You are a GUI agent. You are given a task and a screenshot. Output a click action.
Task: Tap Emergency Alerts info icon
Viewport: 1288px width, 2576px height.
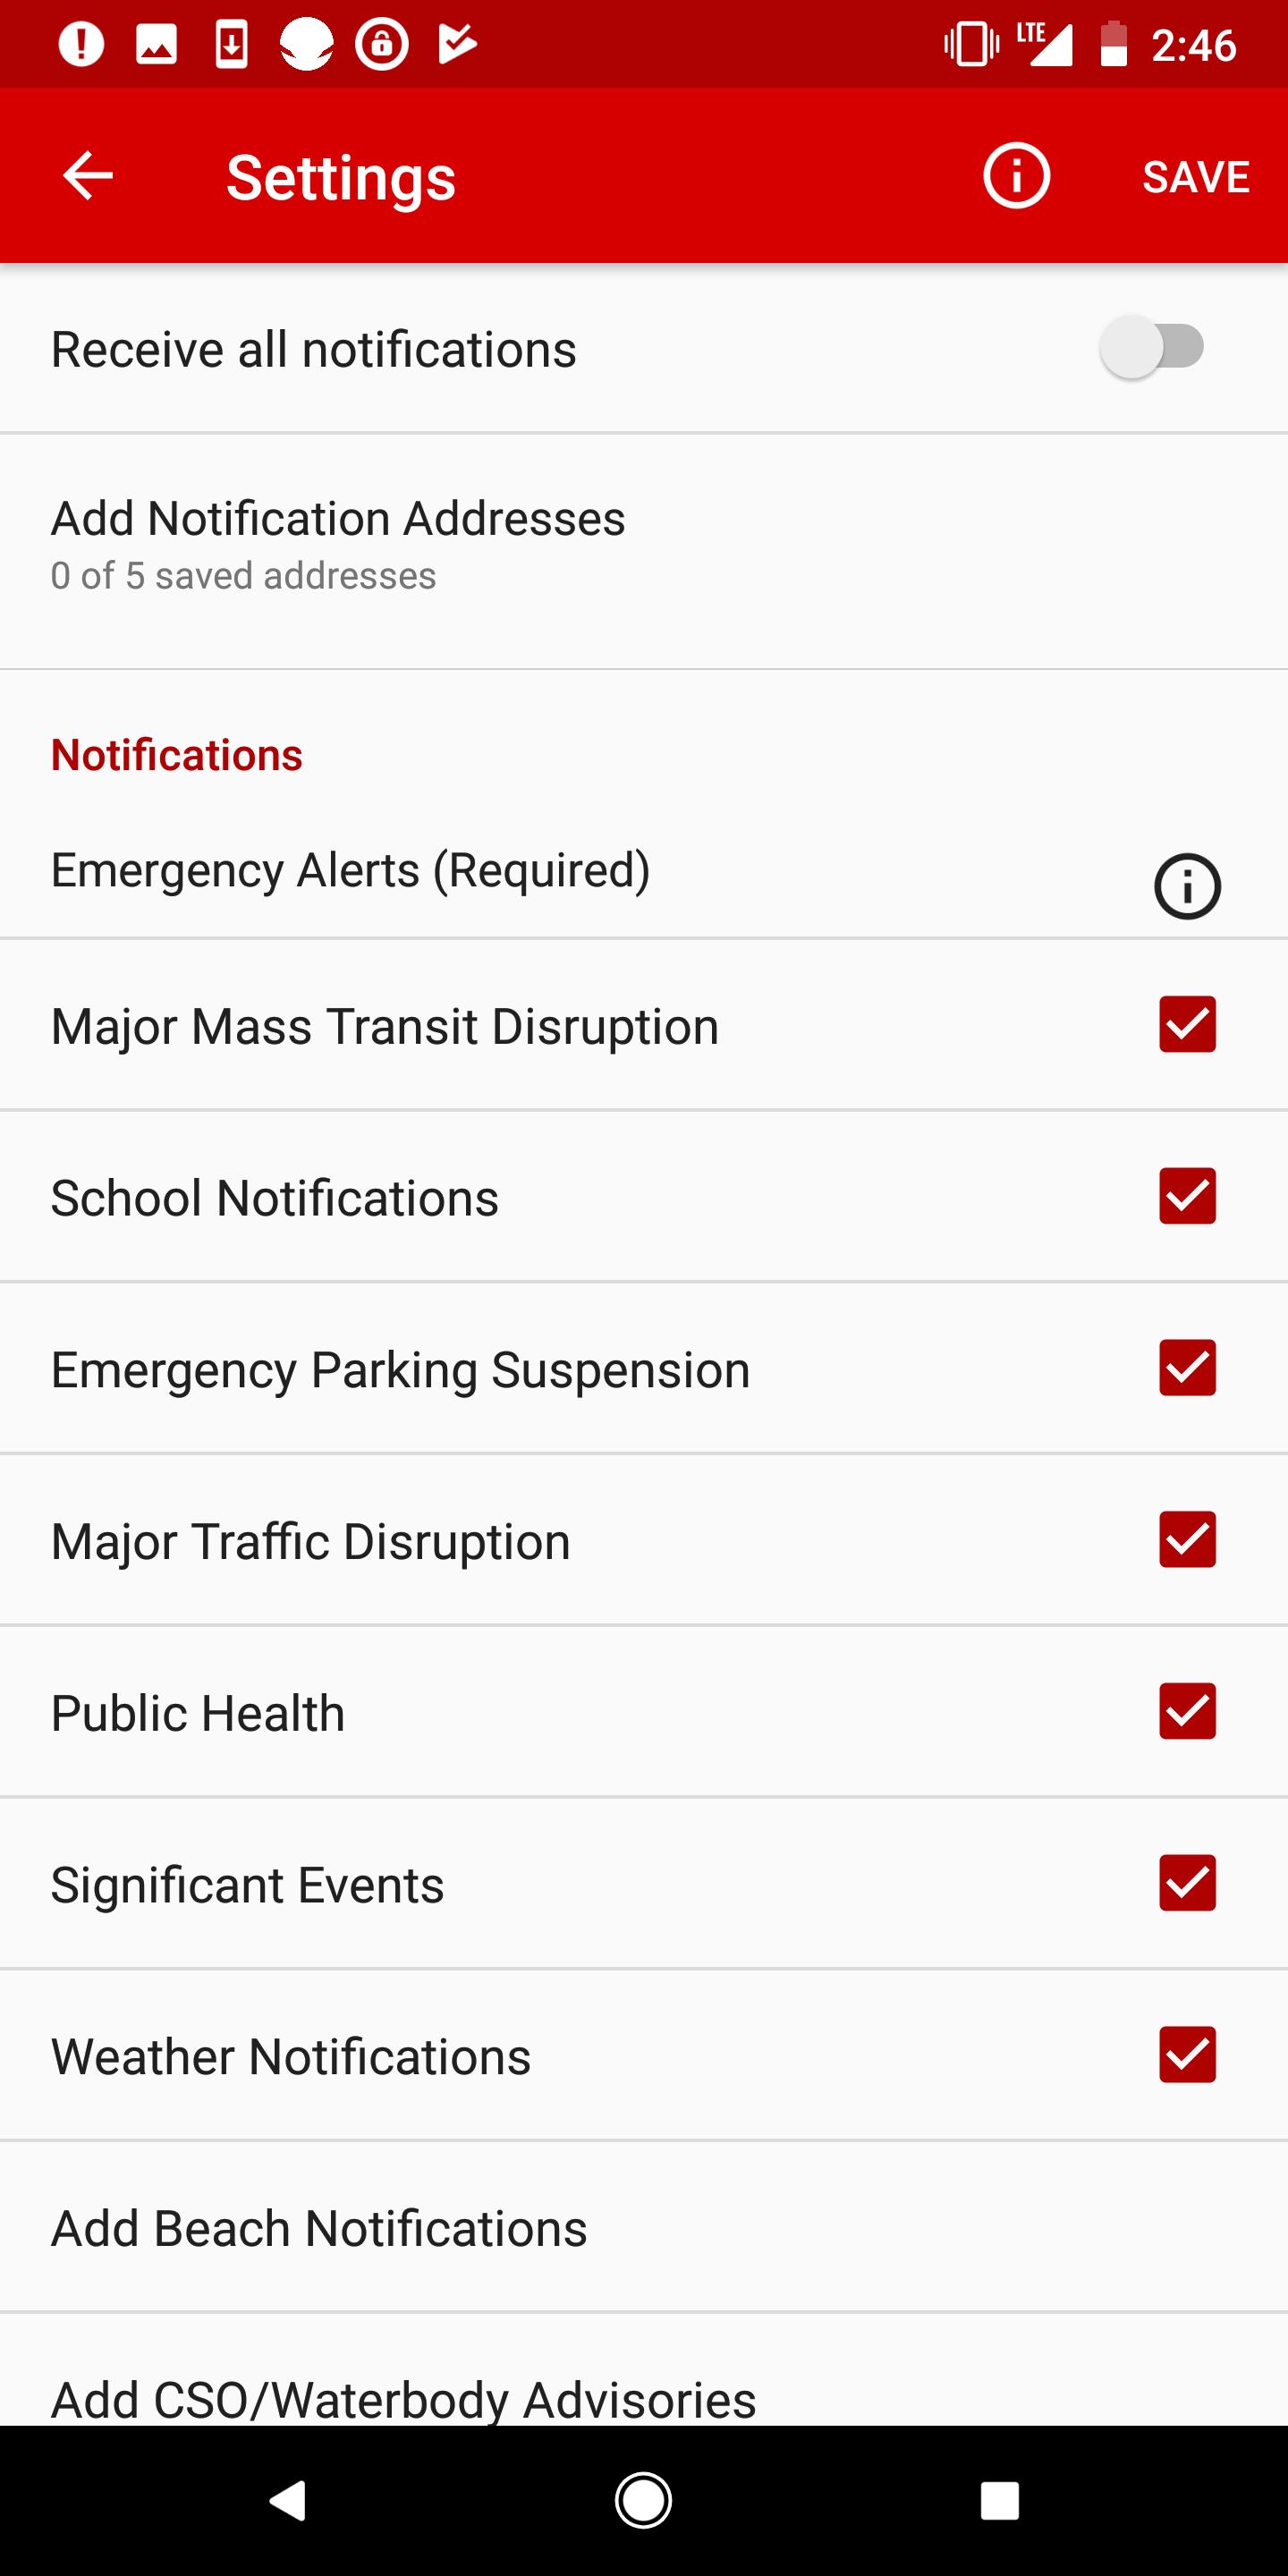click(x=1187, y=886)
